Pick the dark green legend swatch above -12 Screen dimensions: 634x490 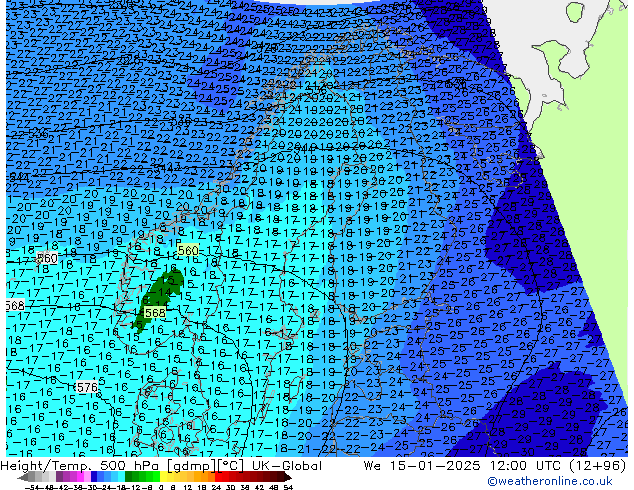point(129,477)
